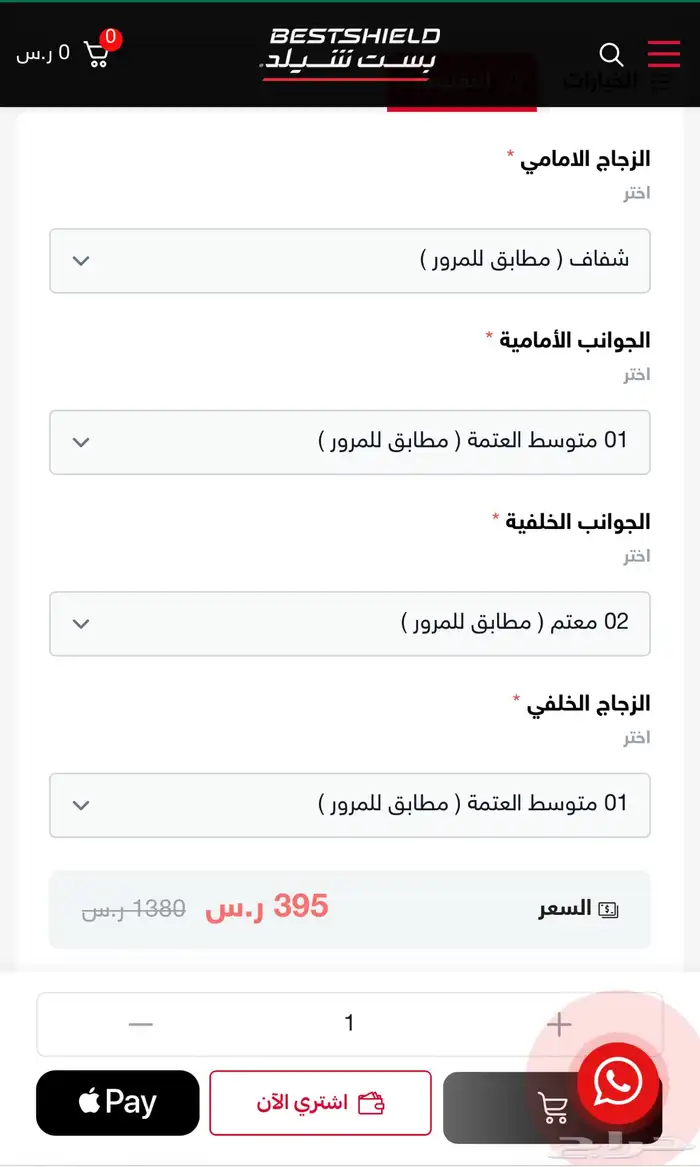Click the BestShield logo

[x=351, y=52]
